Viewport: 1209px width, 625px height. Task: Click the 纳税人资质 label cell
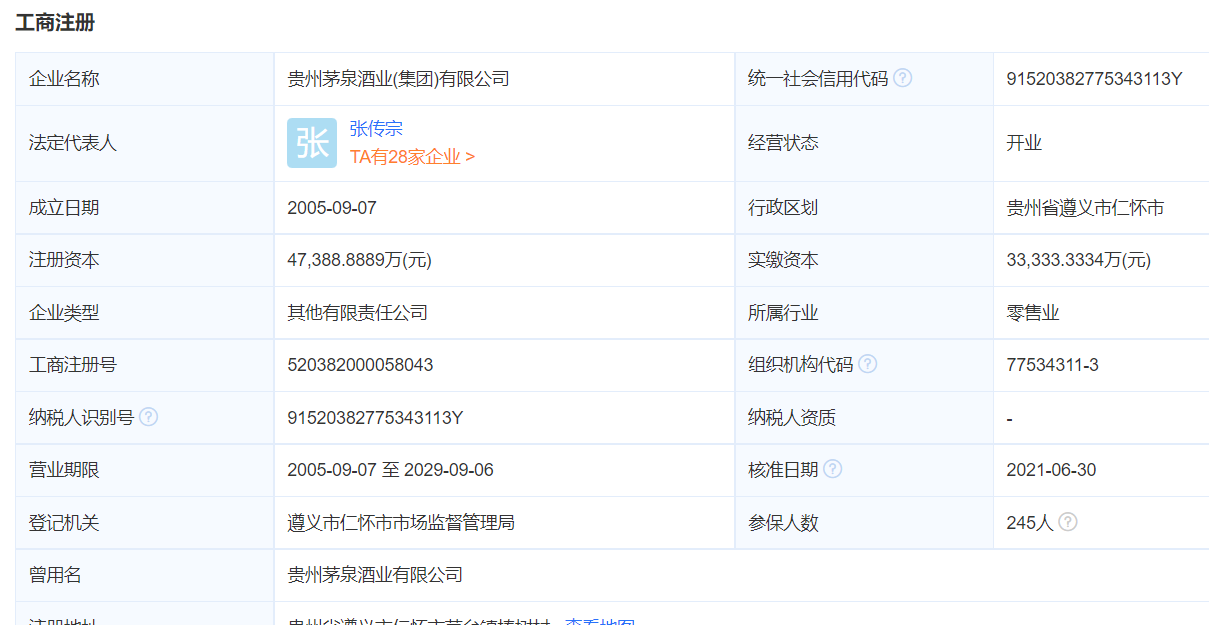864,417
